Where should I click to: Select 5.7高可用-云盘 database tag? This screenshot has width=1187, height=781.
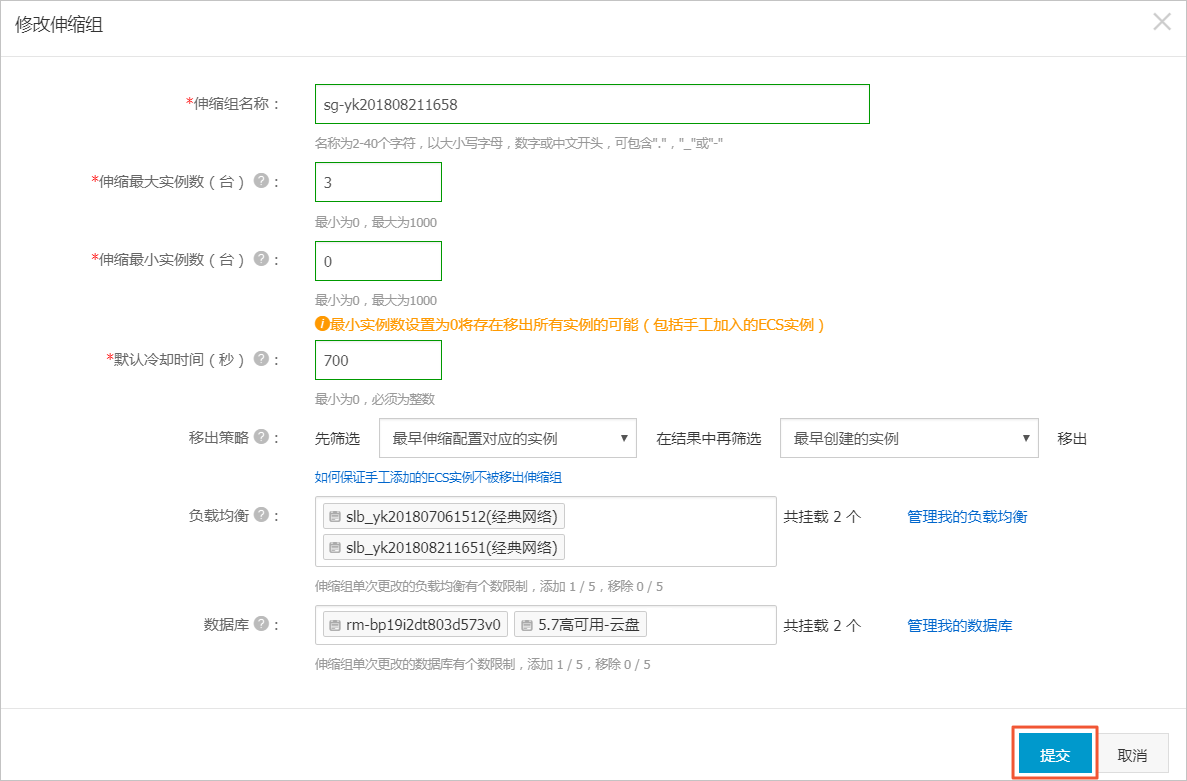click(580, 625)
